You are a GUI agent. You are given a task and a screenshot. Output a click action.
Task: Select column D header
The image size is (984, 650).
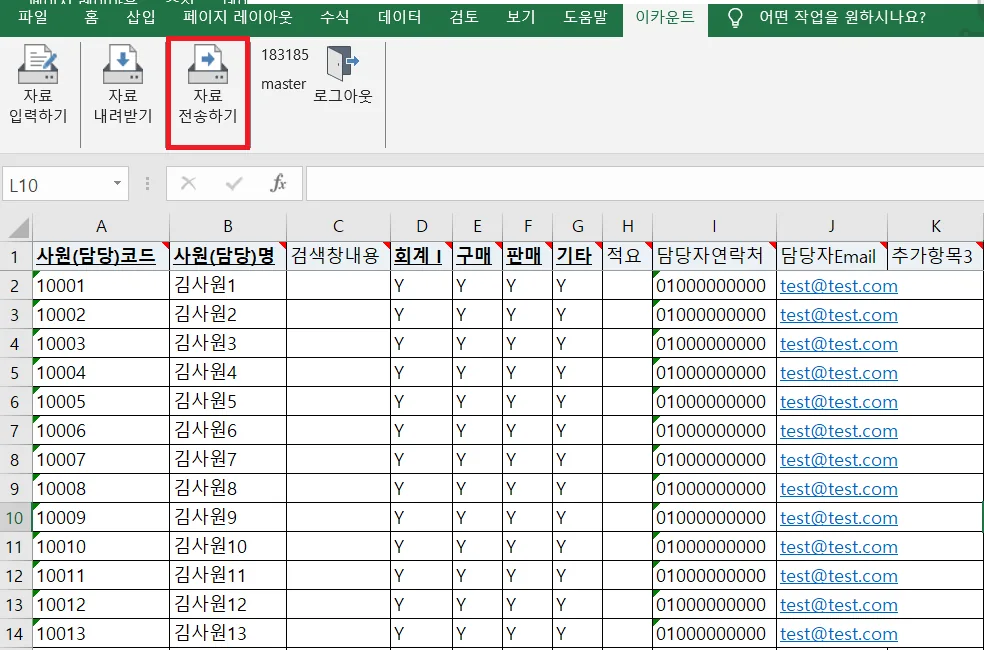tap(422, 226)
